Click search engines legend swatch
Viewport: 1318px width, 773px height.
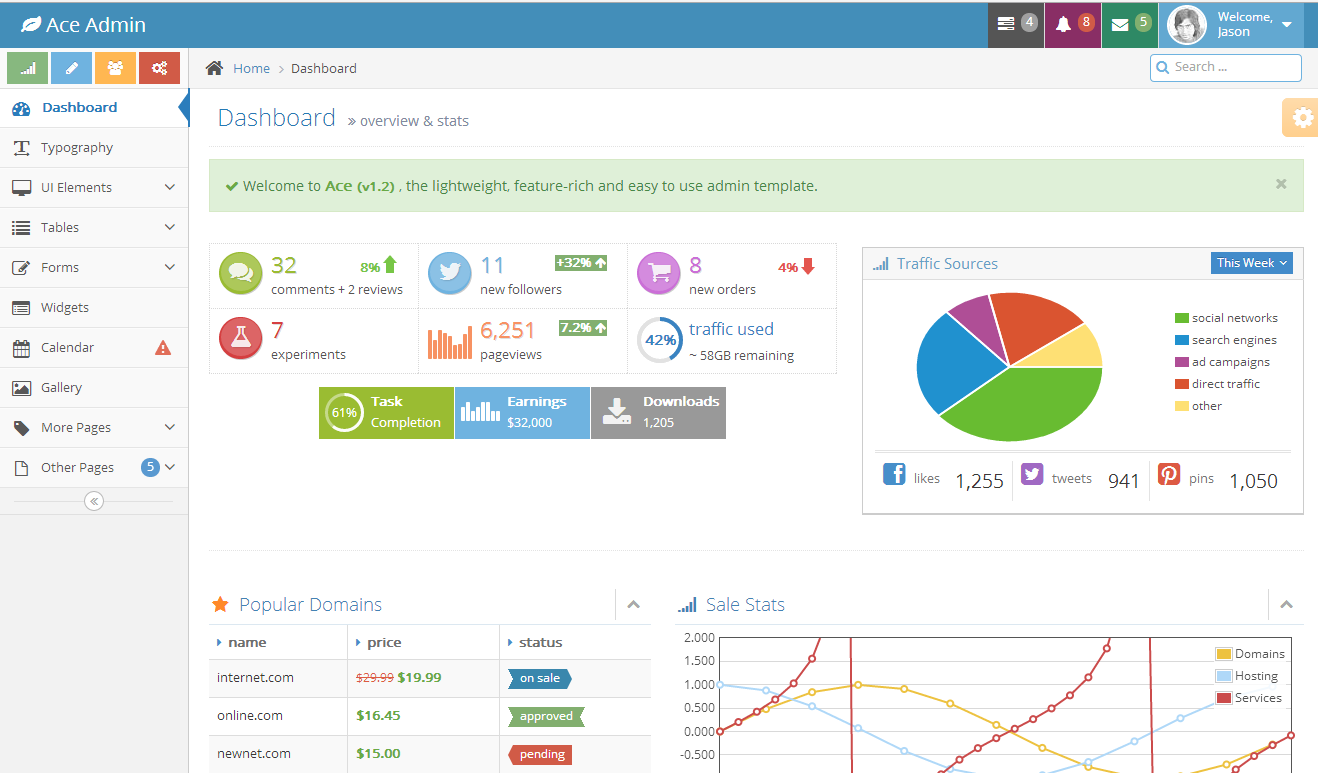point(1182,340)
